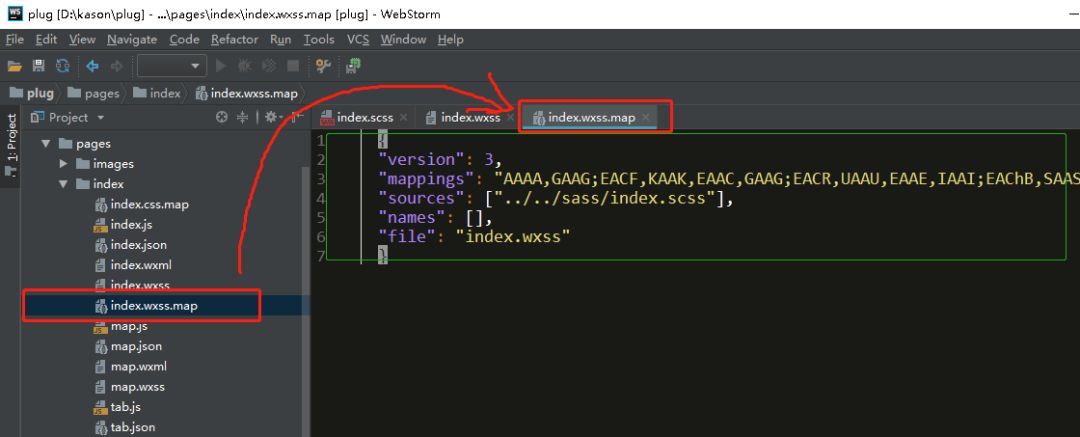Click the scroll-from-source target icon

point(222,117)
